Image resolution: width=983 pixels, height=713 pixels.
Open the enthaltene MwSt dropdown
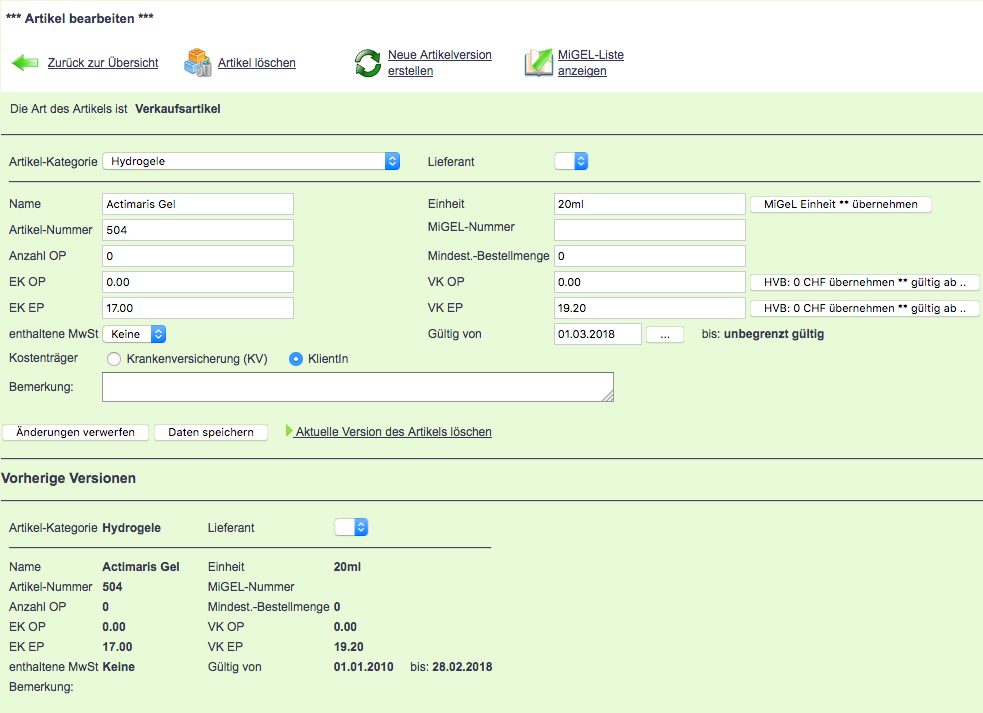click(134, 334)
